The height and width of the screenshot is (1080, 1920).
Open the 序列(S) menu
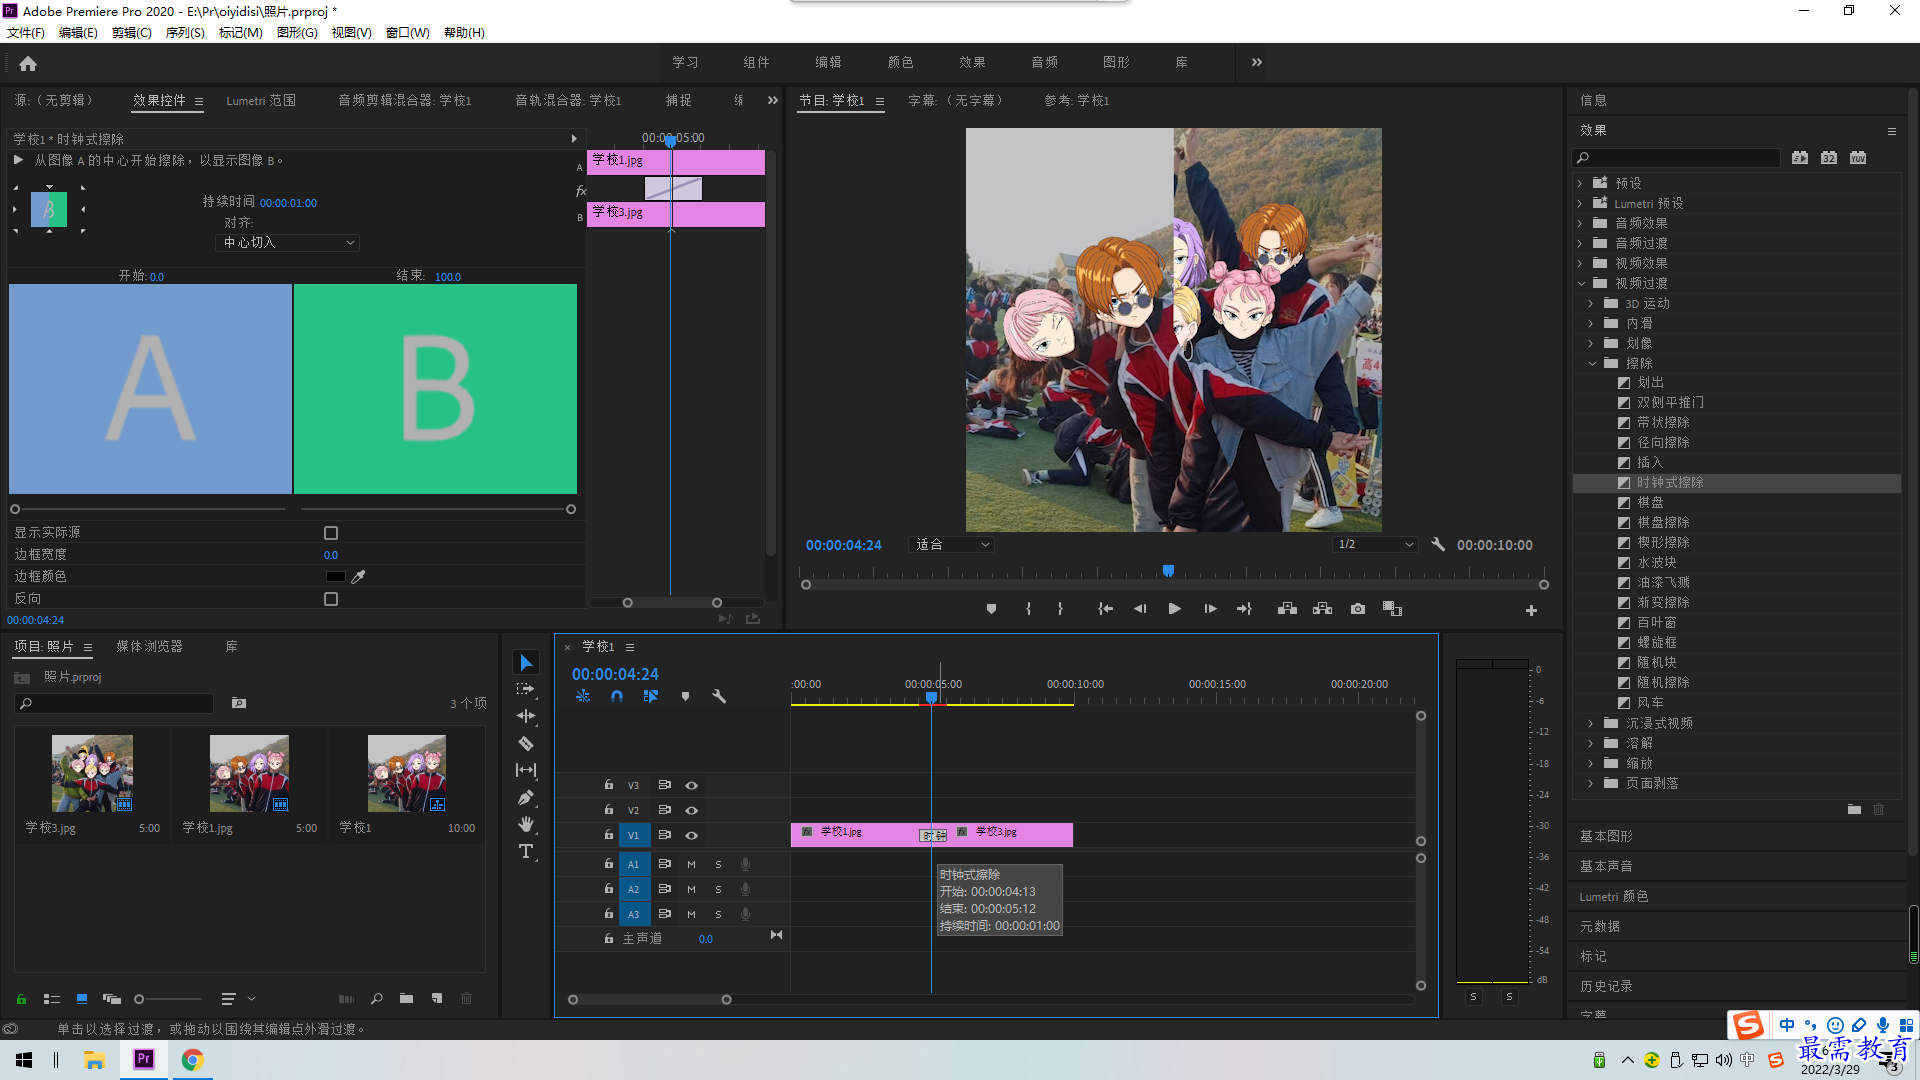click(x=185, y=33)
